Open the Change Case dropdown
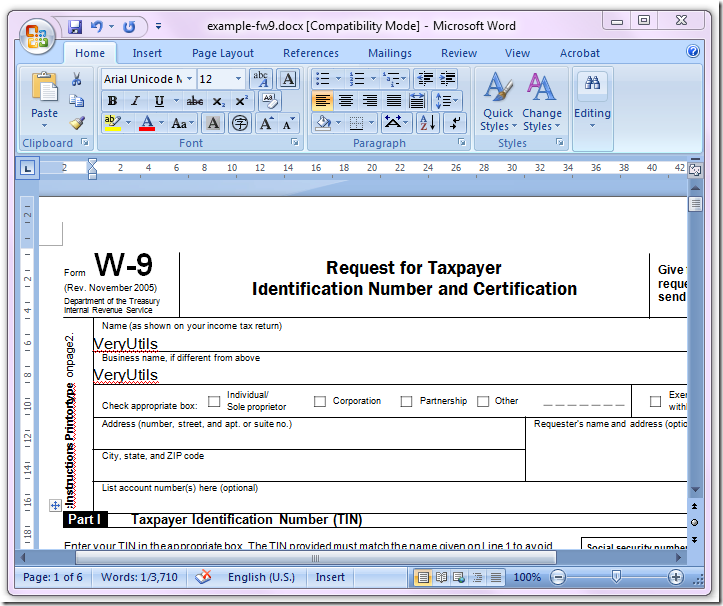723x606 pixels. click(183, 123)
